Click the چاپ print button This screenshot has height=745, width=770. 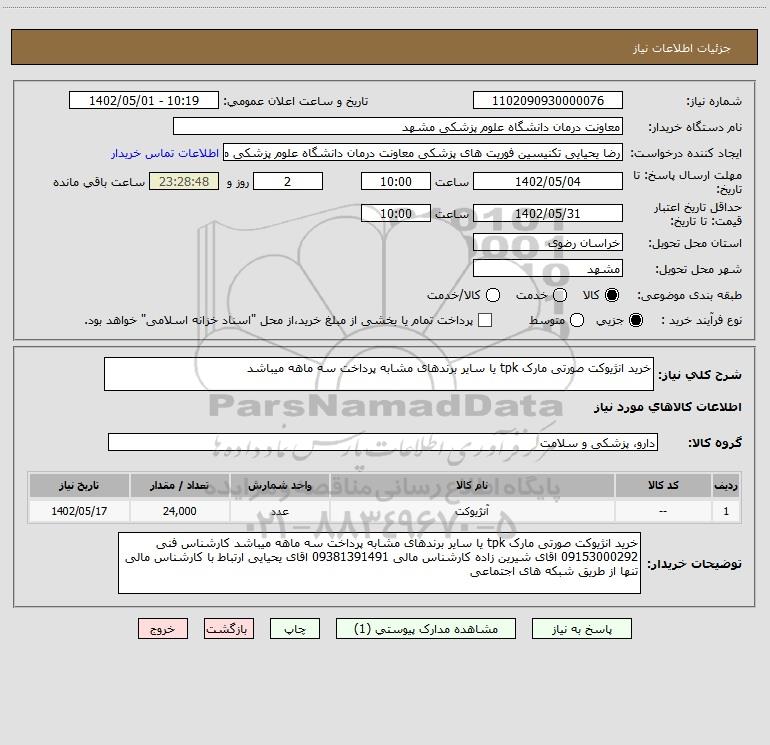[295, 629]
